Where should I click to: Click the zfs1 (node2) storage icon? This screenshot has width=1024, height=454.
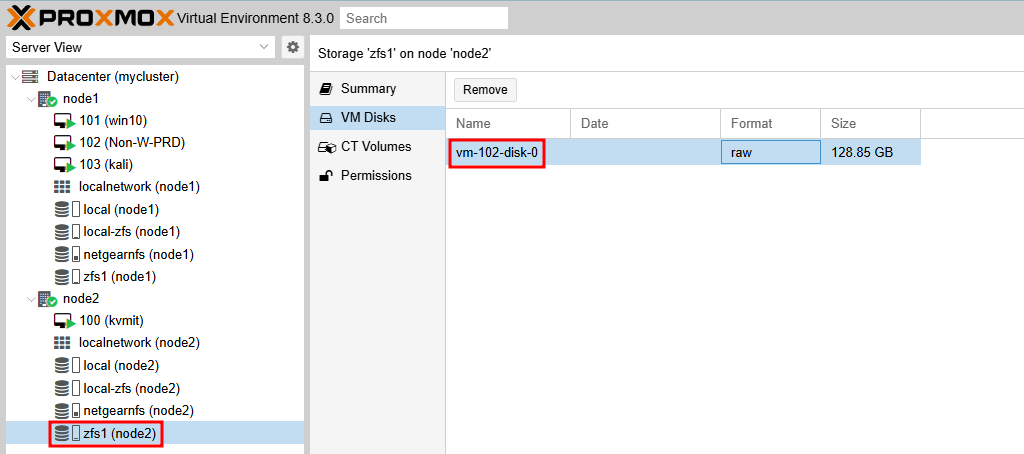point(67,433)
